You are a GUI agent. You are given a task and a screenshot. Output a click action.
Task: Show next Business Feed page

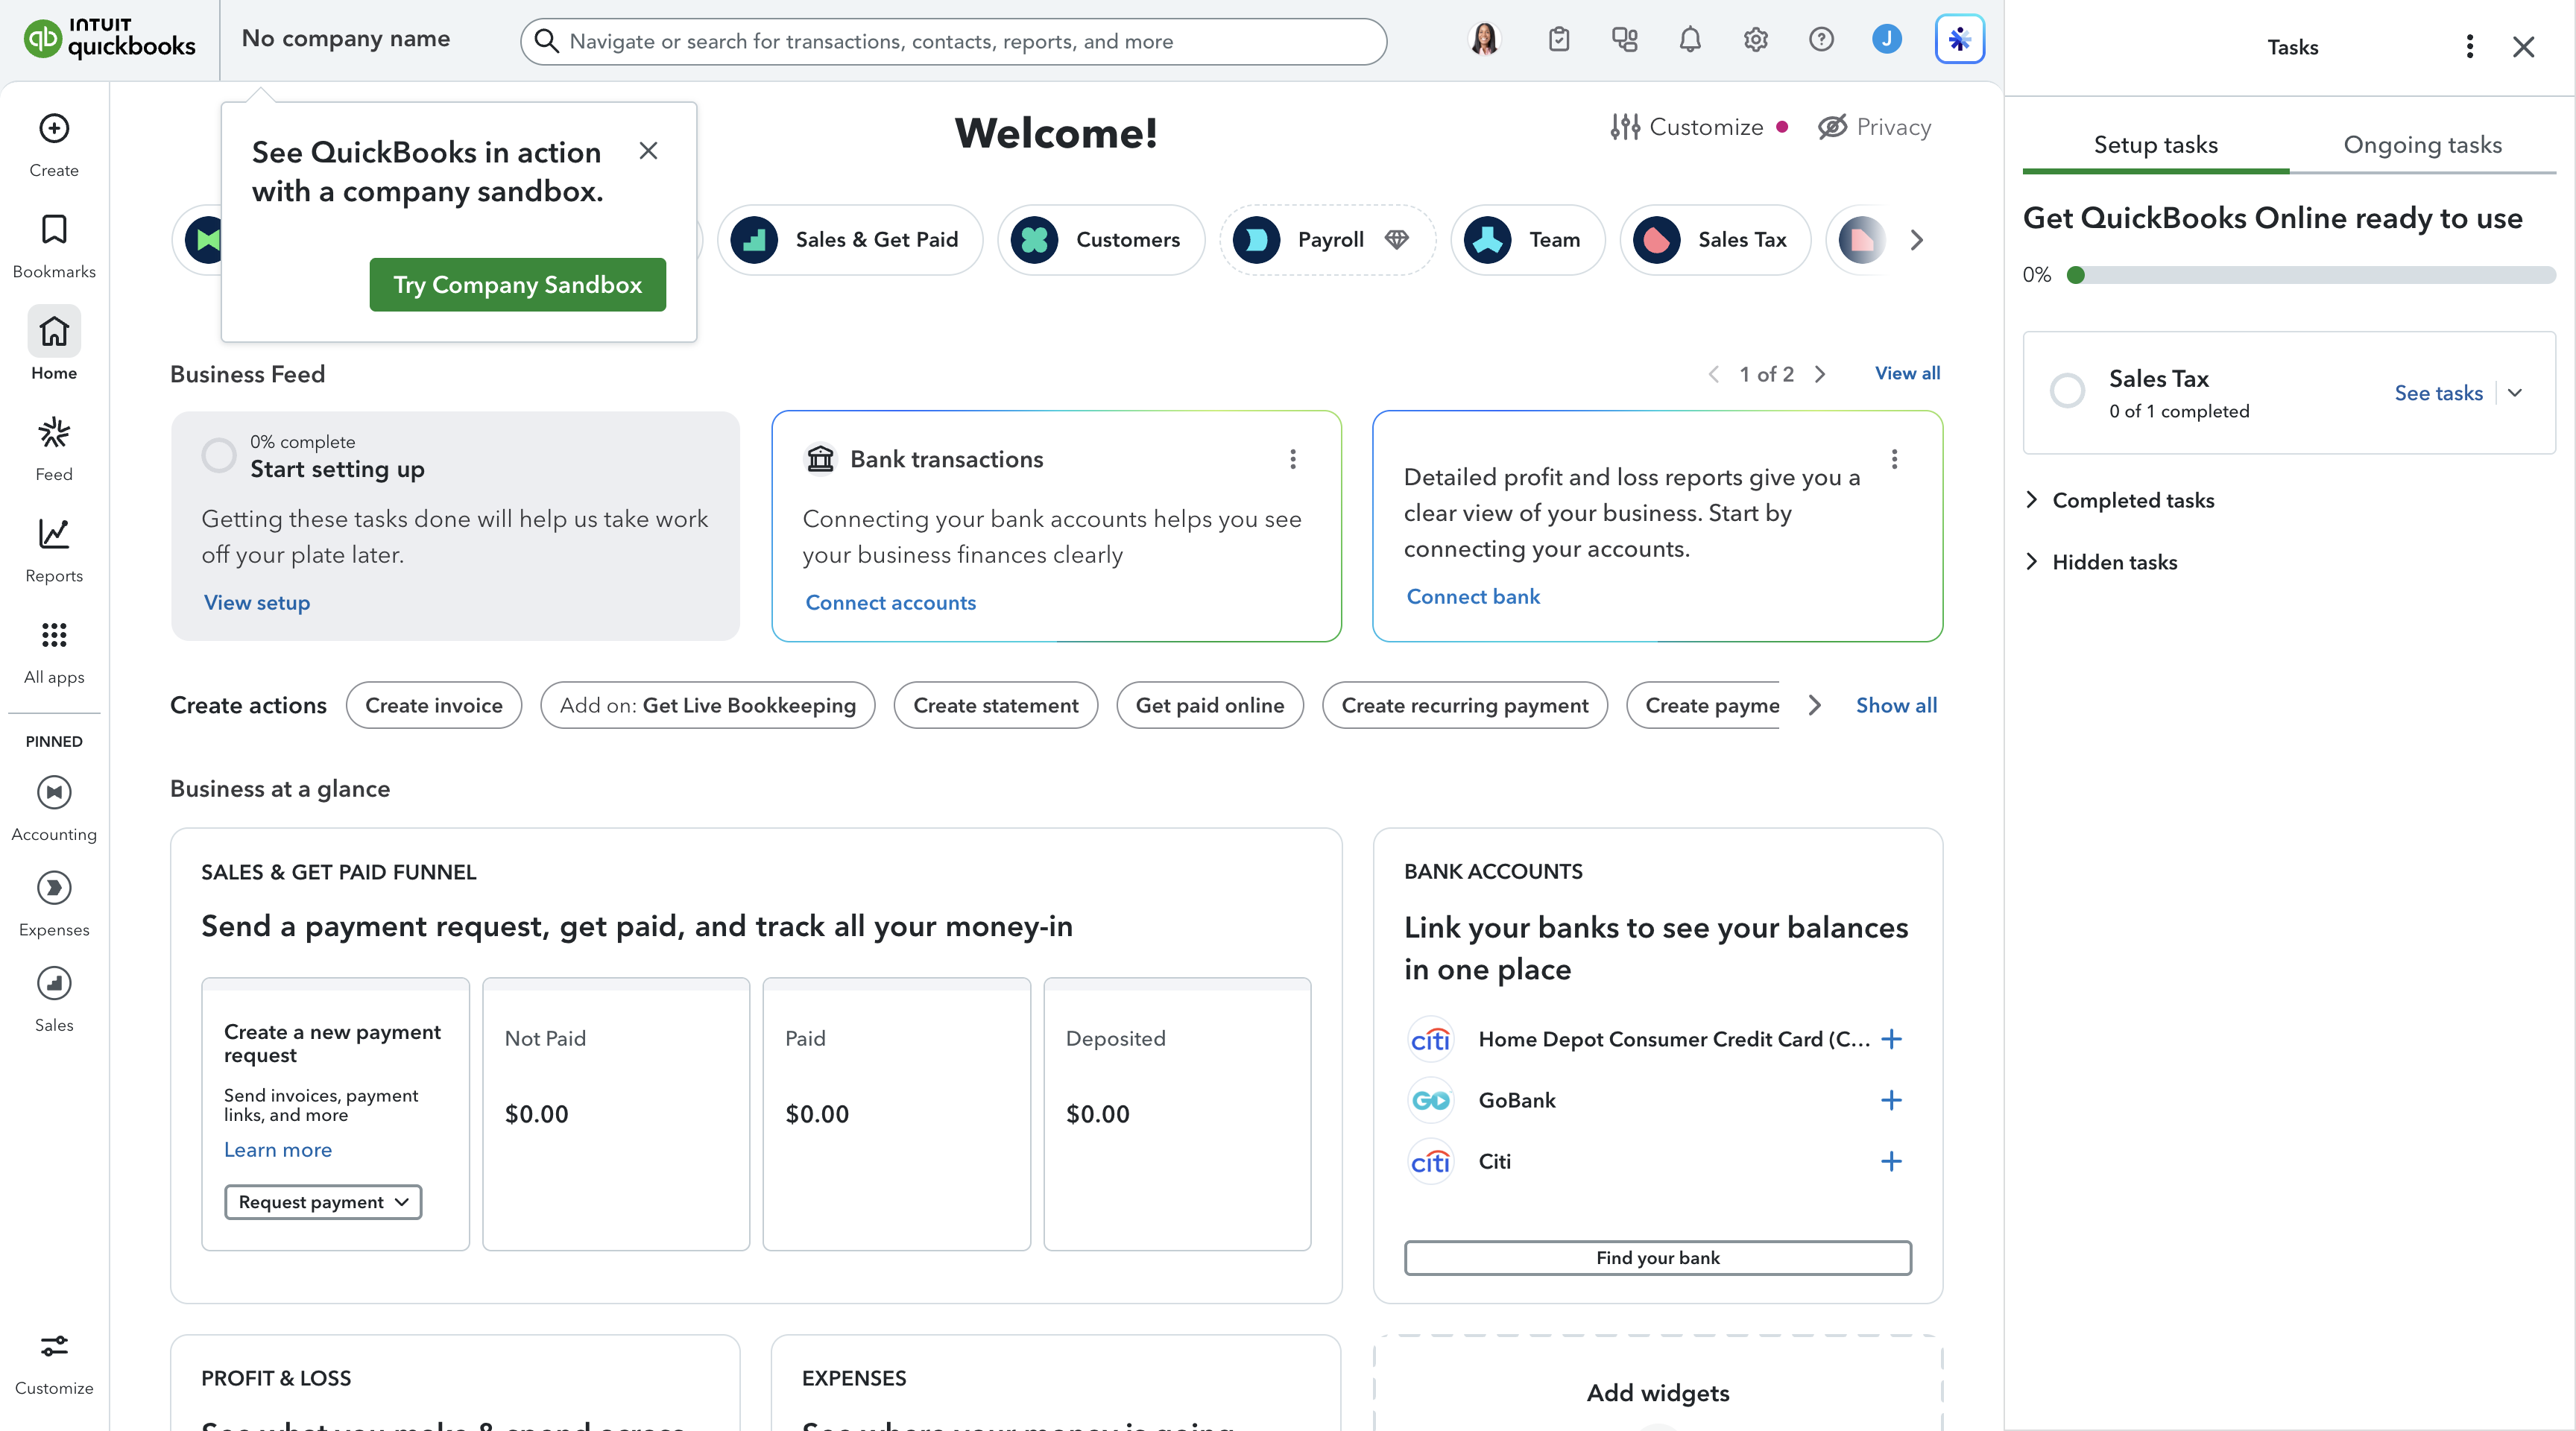[x=1820, y=374]
